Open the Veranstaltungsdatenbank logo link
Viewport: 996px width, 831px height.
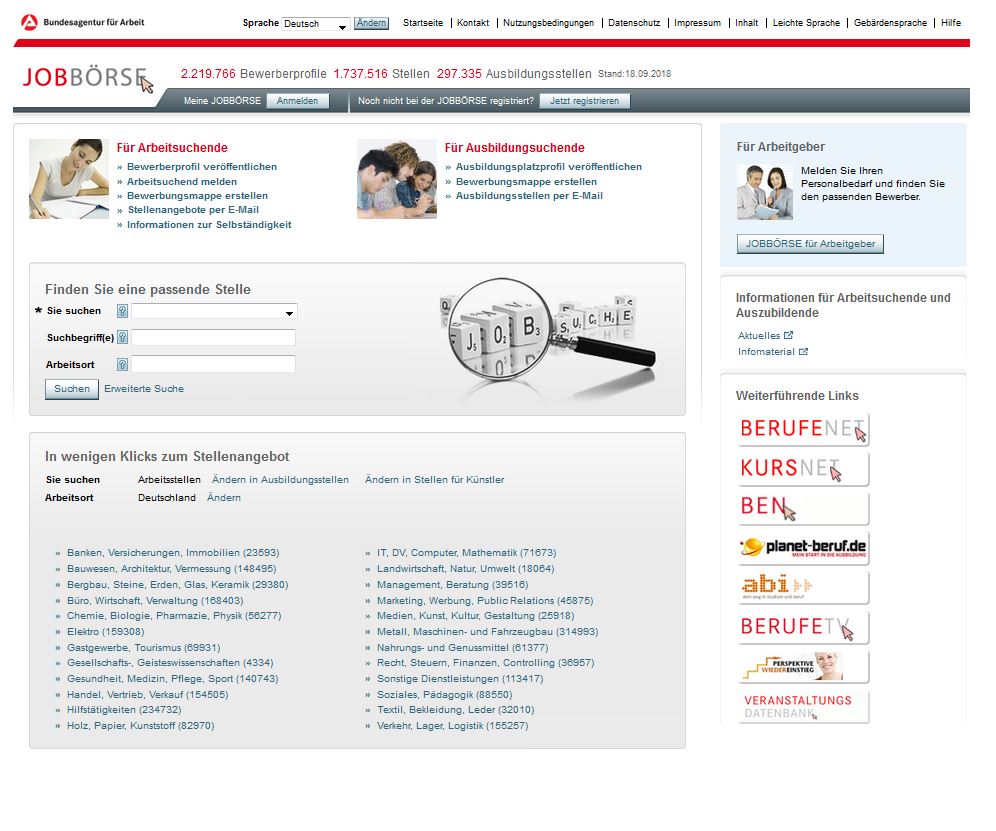point(804,706)
